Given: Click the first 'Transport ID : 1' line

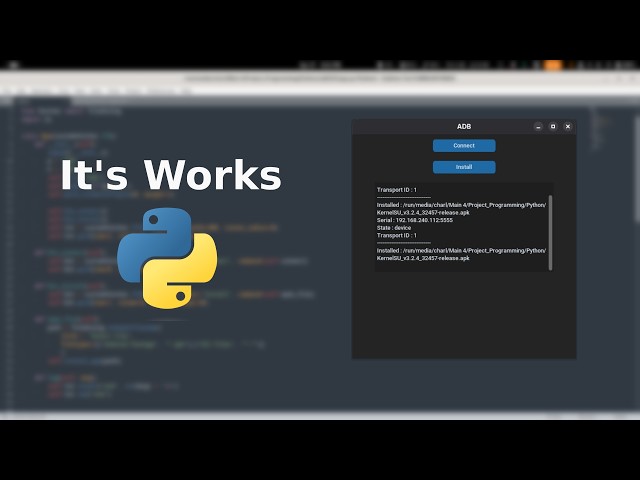Looking at the screenshot, I should [397, 190].
